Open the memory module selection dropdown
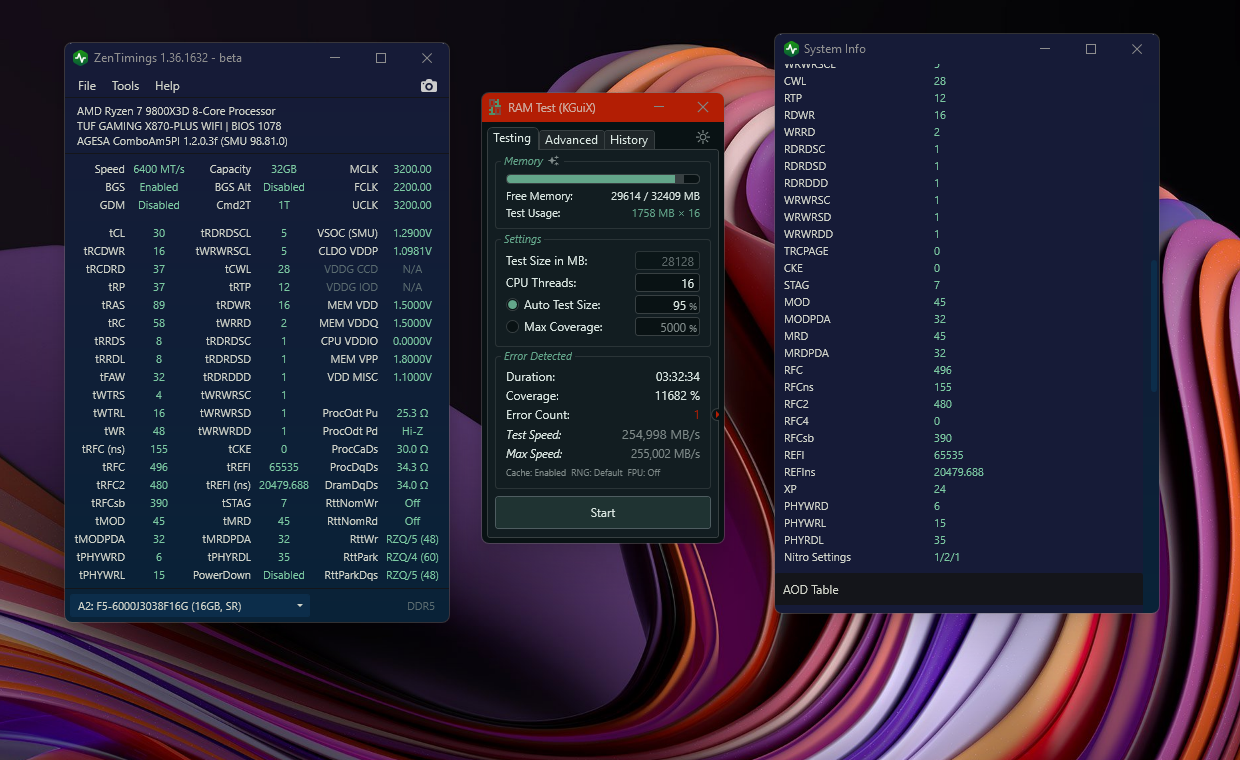Screen dimensions: 1240x760 point(190,606)
